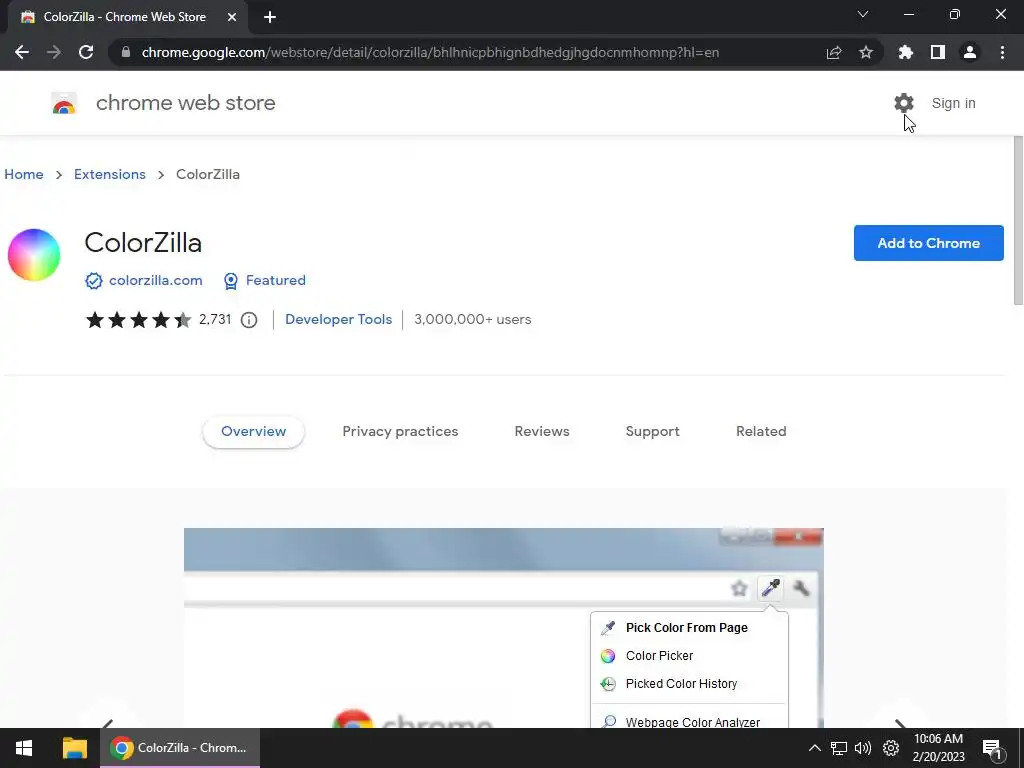The width and height of the screenshot is (1024, 768).
Task: Go back with the browser back arrow
Action: coord(22,52)
